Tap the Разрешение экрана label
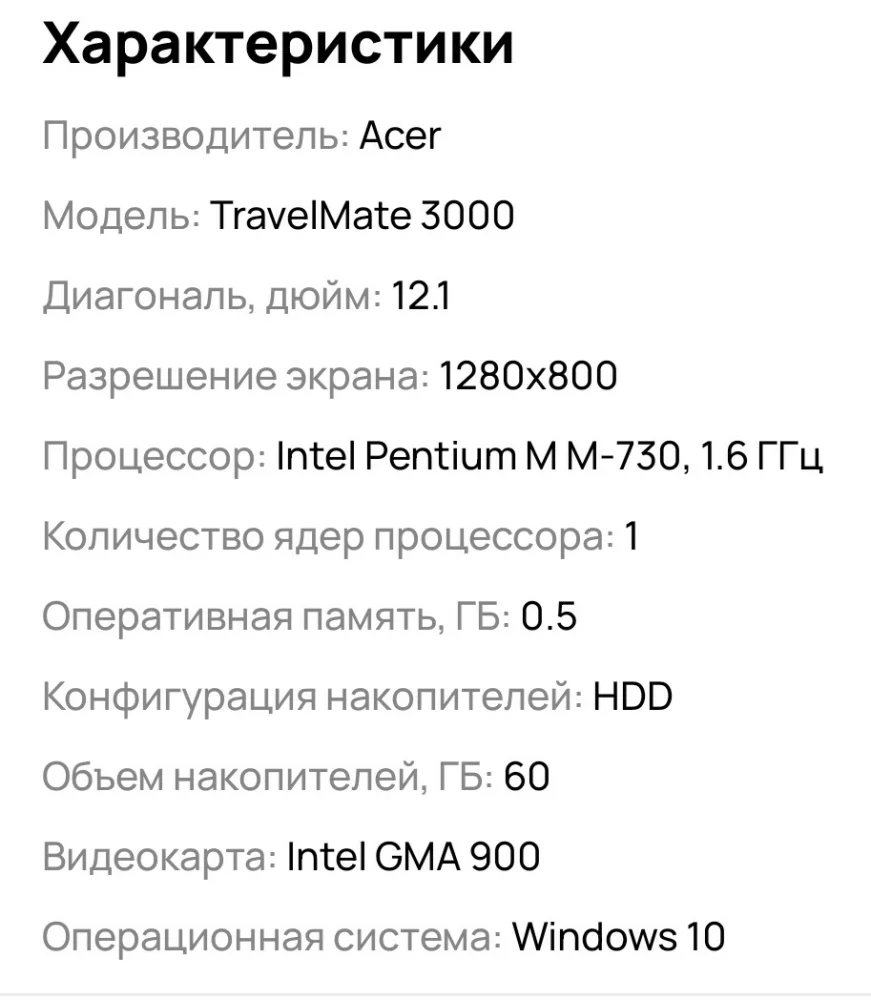 (x=235, y=376)
